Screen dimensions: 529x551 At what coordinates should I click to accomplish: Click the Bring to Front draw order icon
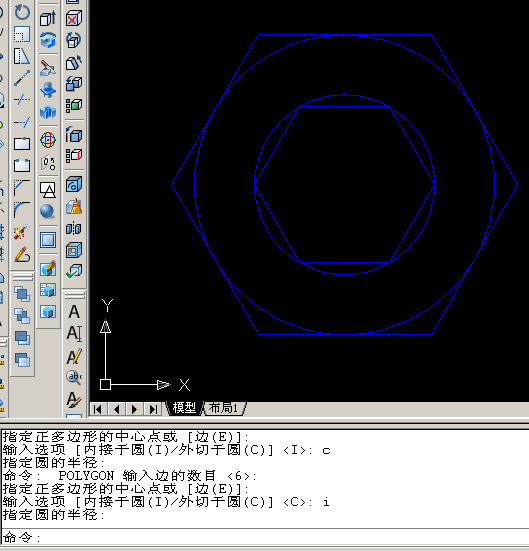click(22, 294)
